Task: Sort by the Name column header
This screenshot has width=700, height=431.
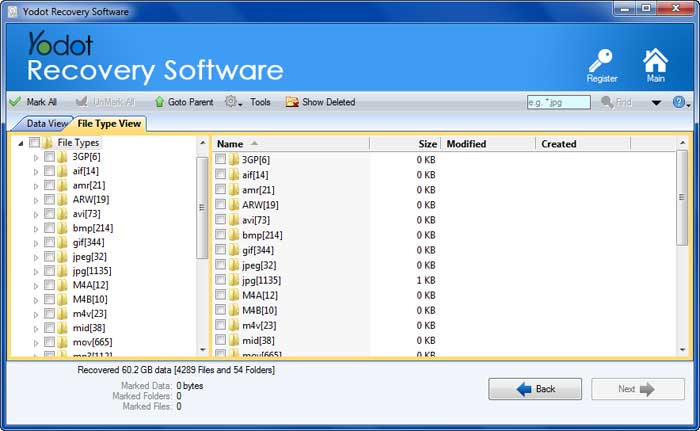Action: click(x=291, y=144)
